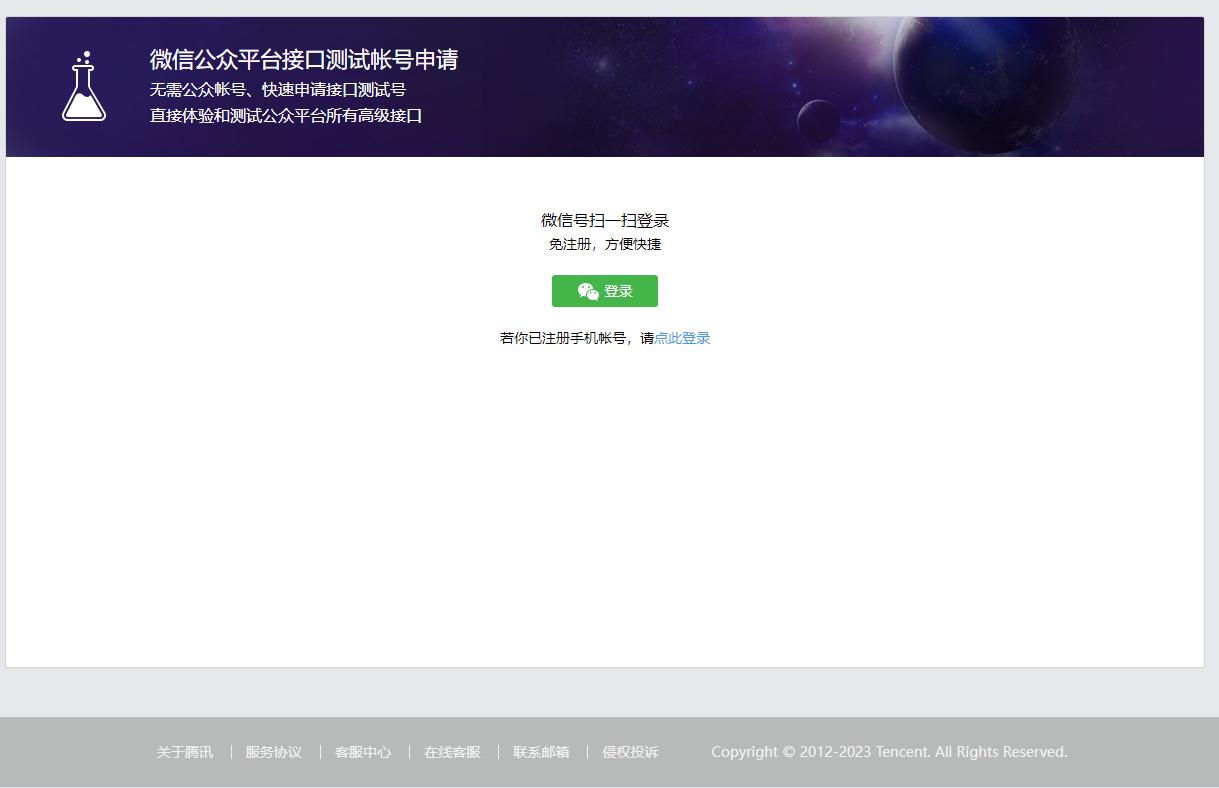Open the 点此登录 phone account login link
Screen dimensions: 1219x788
pos(682,338)
